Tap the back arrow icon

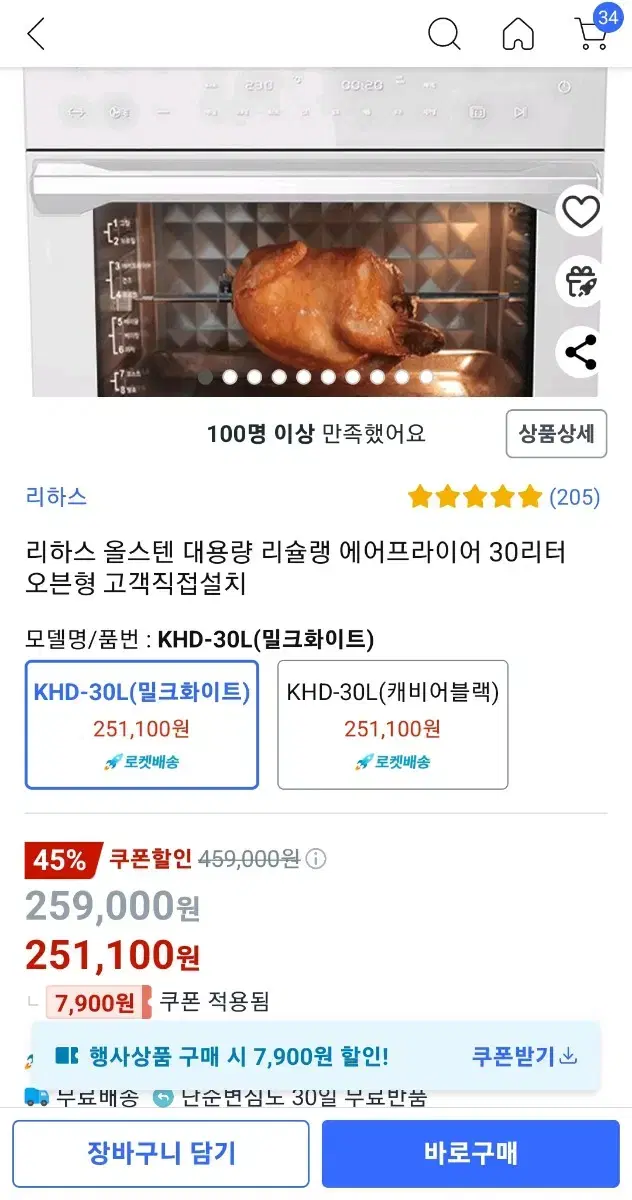[36, 34]
